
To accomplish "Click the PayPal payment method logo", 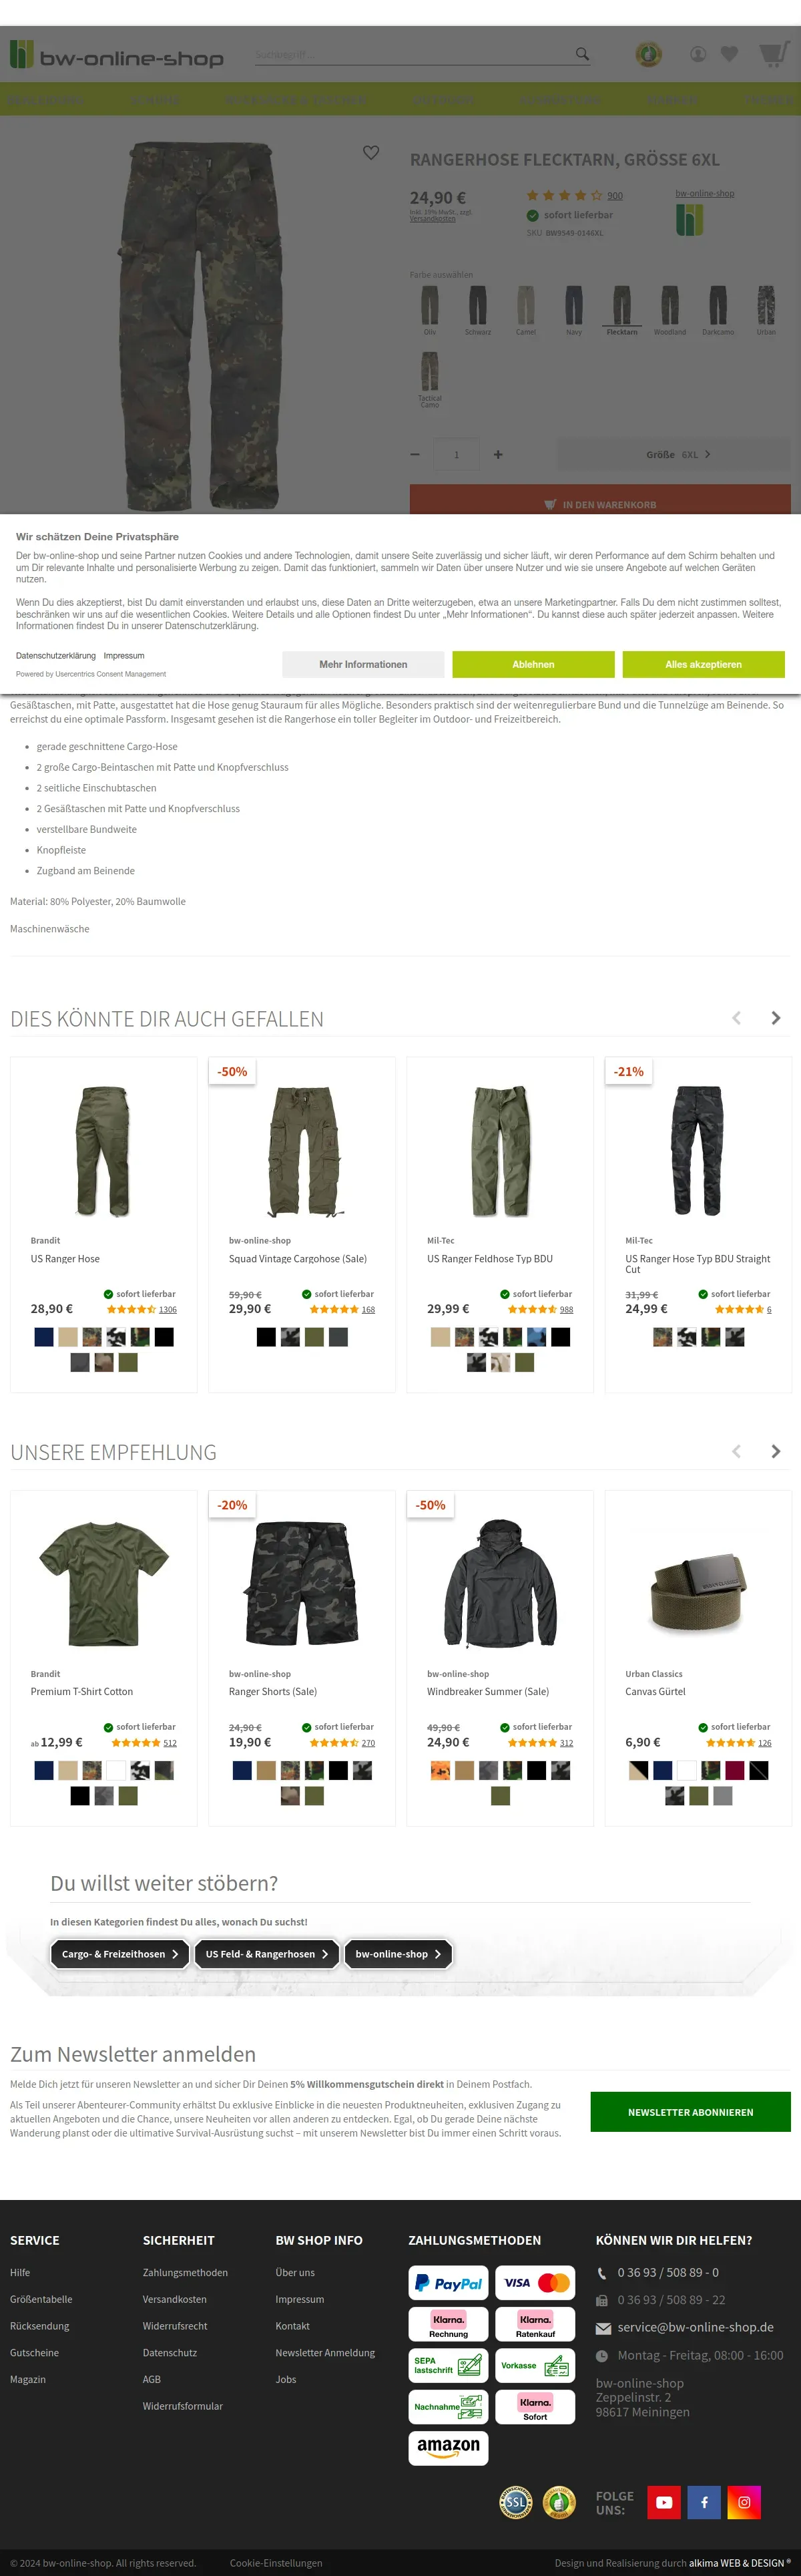I will tap(448, 2283).
